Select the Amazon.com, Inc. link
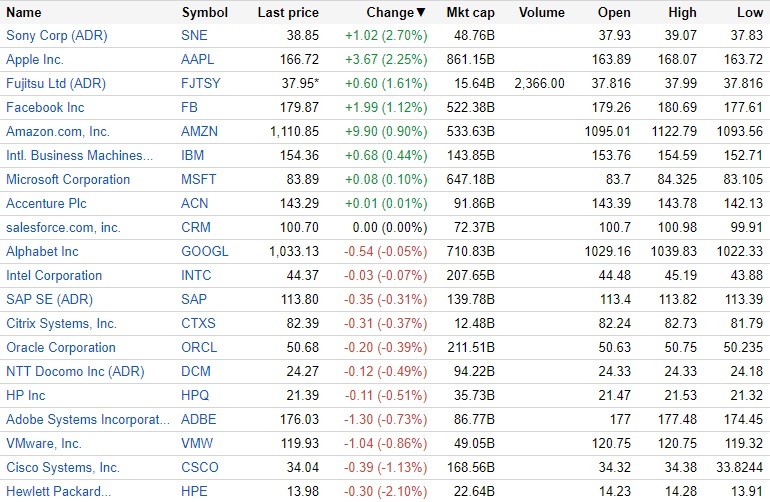This screenshot has width=770, height=502. click(x=58, y=131)
